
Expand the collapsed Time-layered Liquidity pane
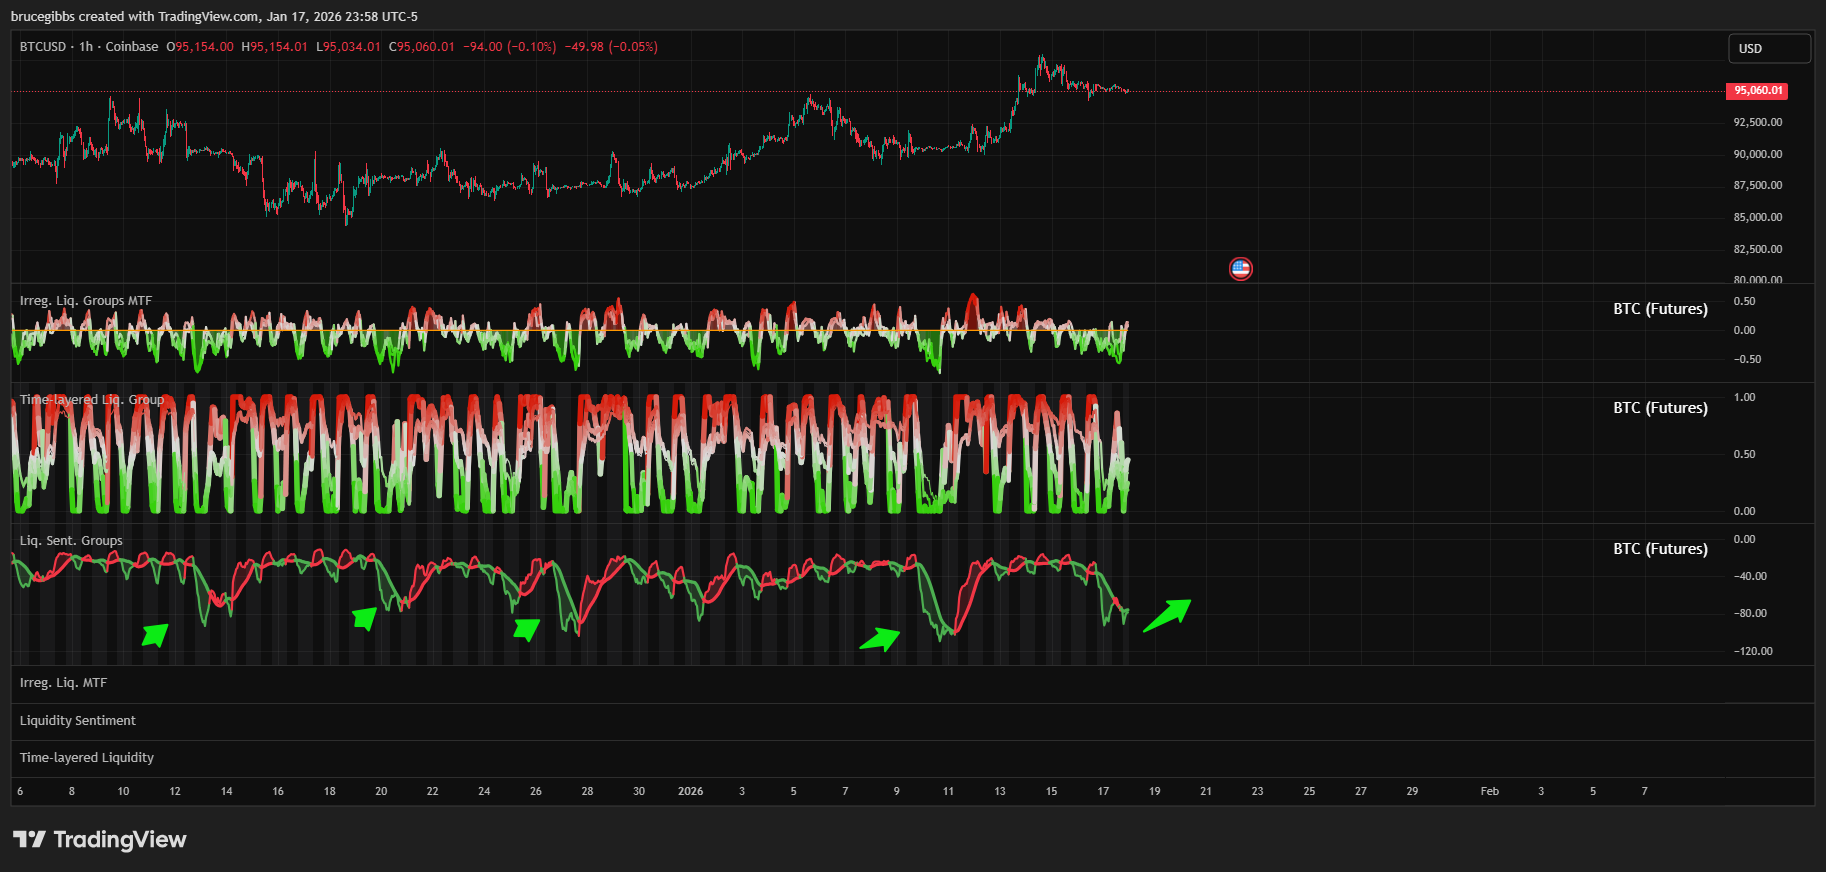click(x=87, y=758)
